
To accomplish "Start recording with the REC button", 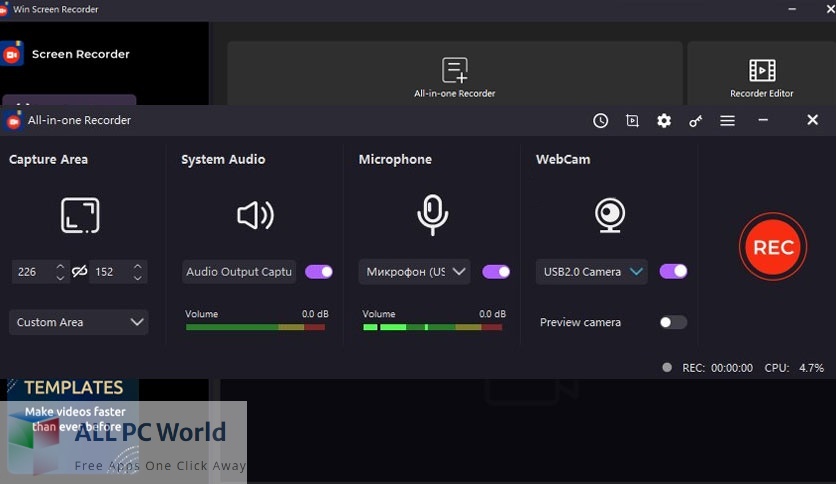I will 773,247.
